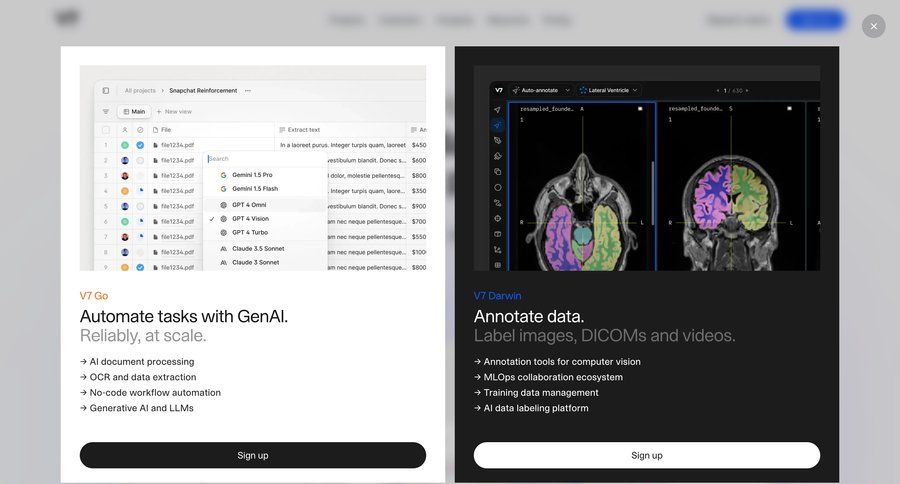Toggle the blue status check in row 9

coord(140,268)
